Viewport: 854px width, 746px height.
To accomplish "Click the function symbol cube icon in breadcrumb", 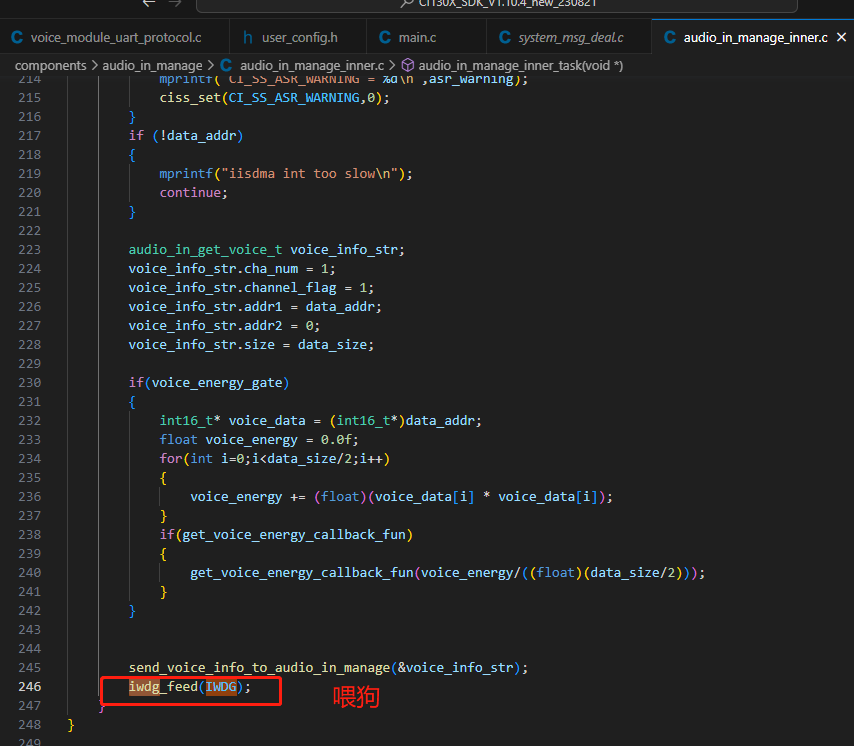I will point(407,65).
